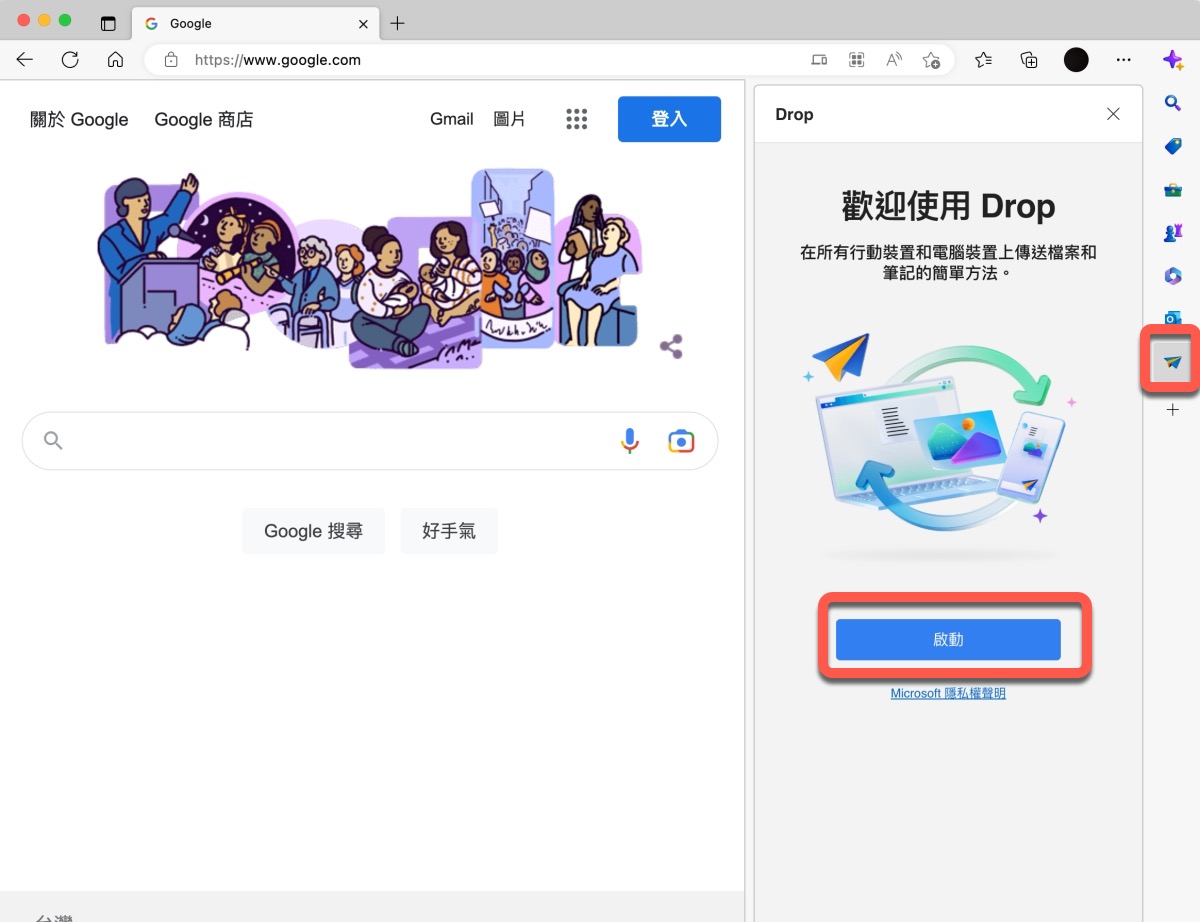The height and width of the screenshot is (922, 1200).
Task: Start Read aloud from the address bar
Action: [x=894, y=60]
